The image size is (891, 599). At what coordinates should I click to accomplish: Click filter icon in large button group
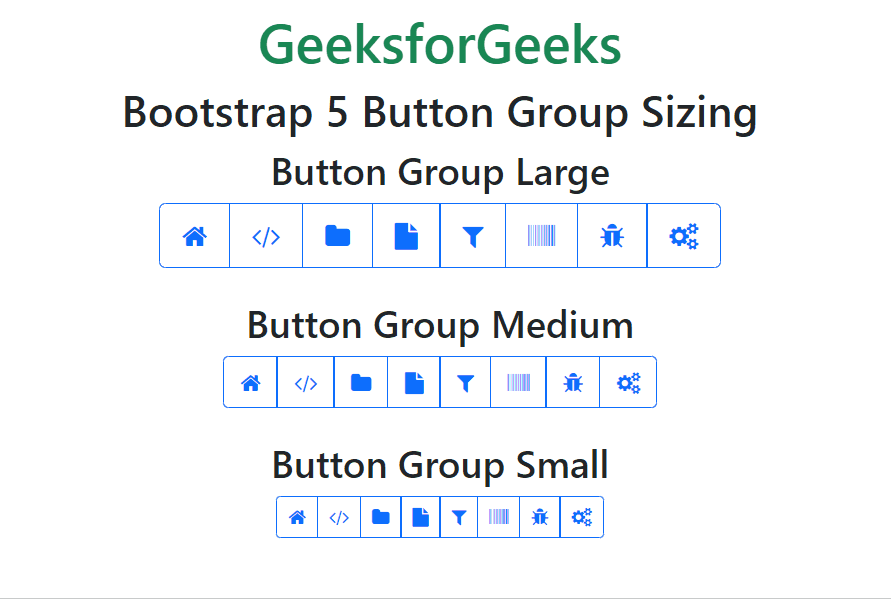click(x=473, y=237)
